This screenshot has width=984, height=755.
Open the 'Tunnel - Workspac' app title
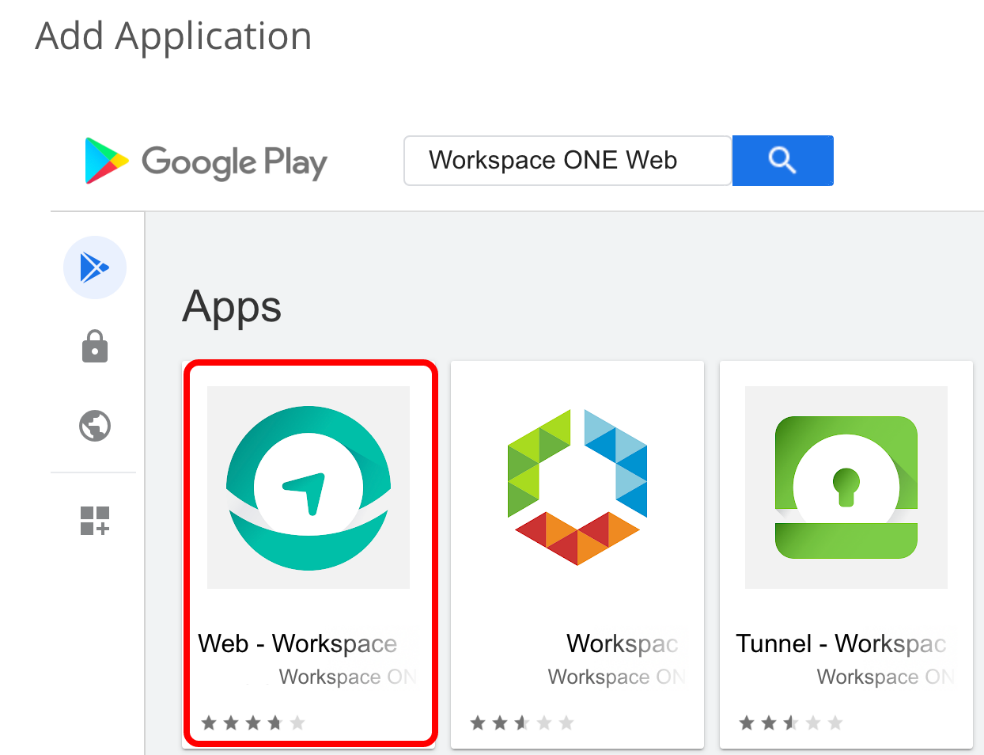[841, 644]
